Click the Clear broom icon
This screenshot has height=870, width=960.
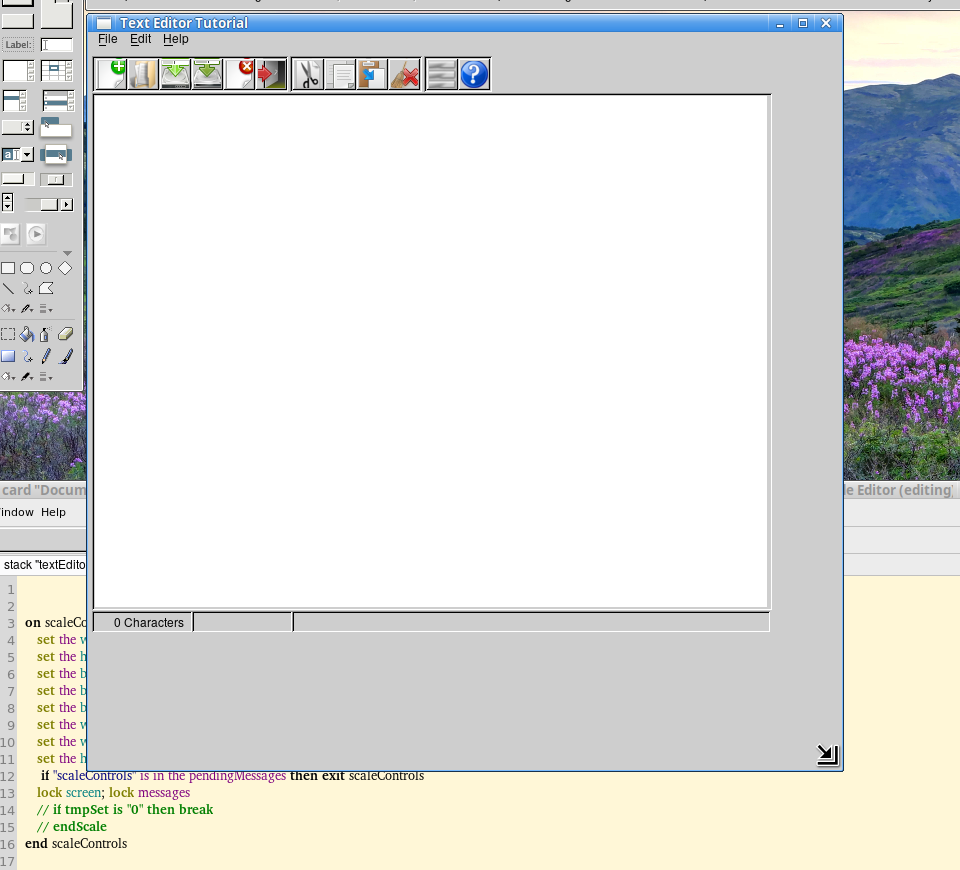click(404, 74)
